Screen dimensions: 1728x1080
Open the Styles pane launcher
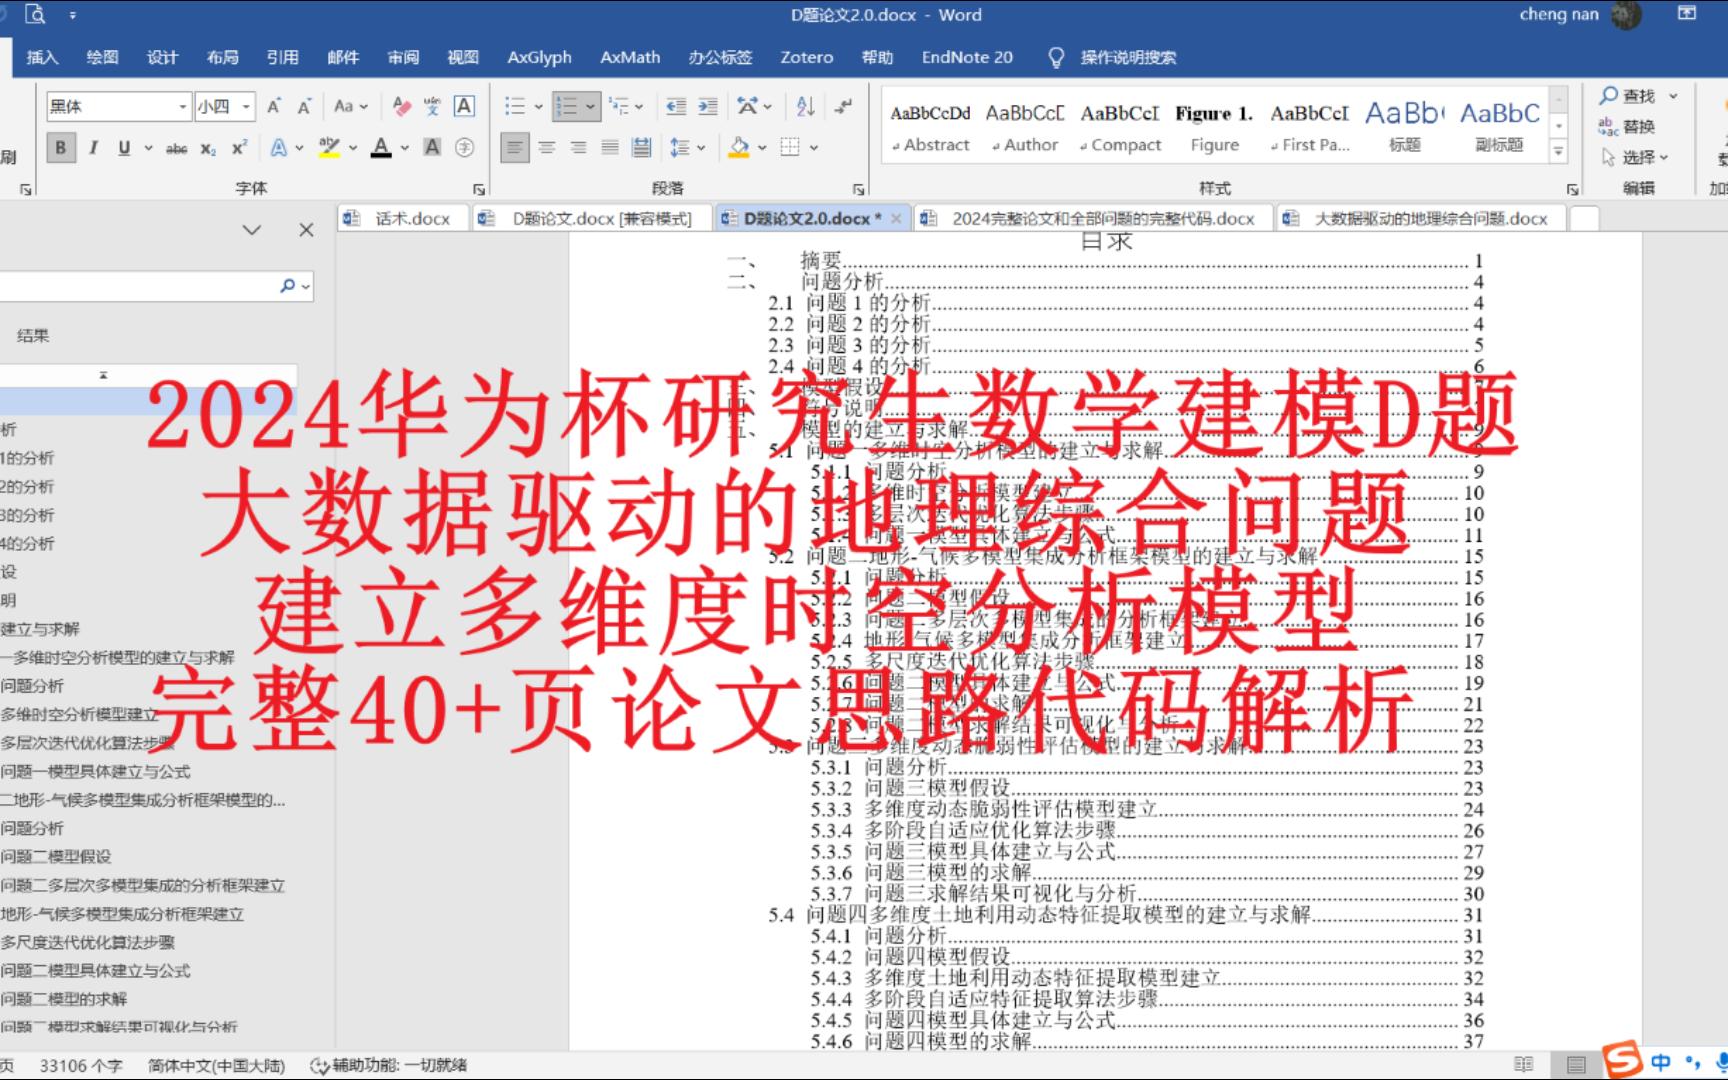point(1573,189)
